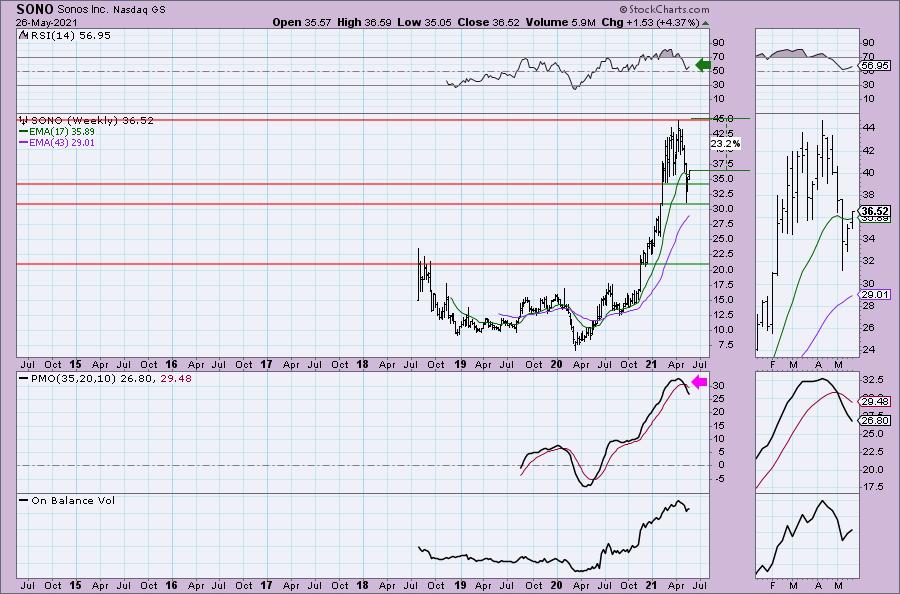Click the On Balance Vol label

click(73, 500)
